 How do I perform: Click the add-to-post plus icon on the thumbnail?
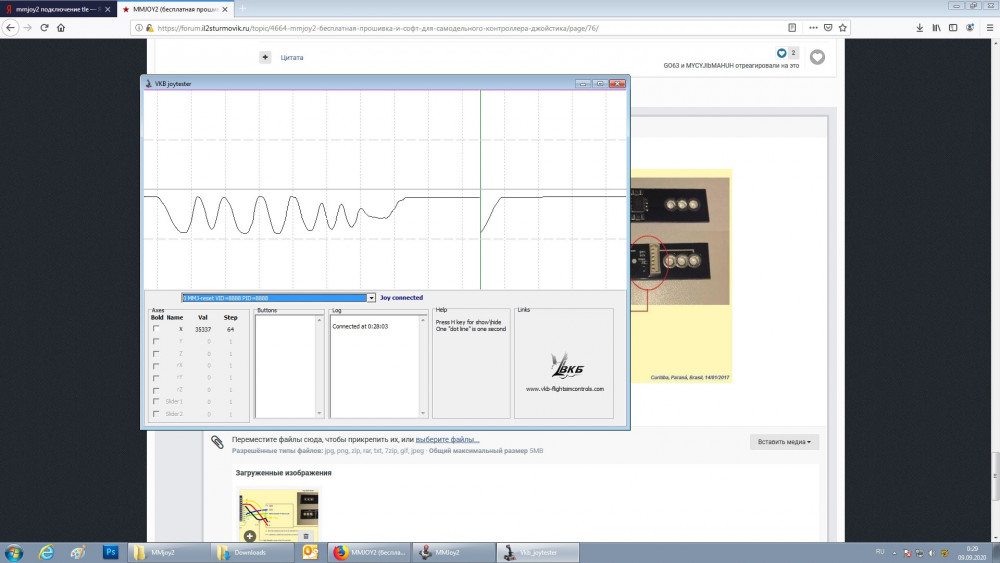pyautogui.click(x=250, y=536)
